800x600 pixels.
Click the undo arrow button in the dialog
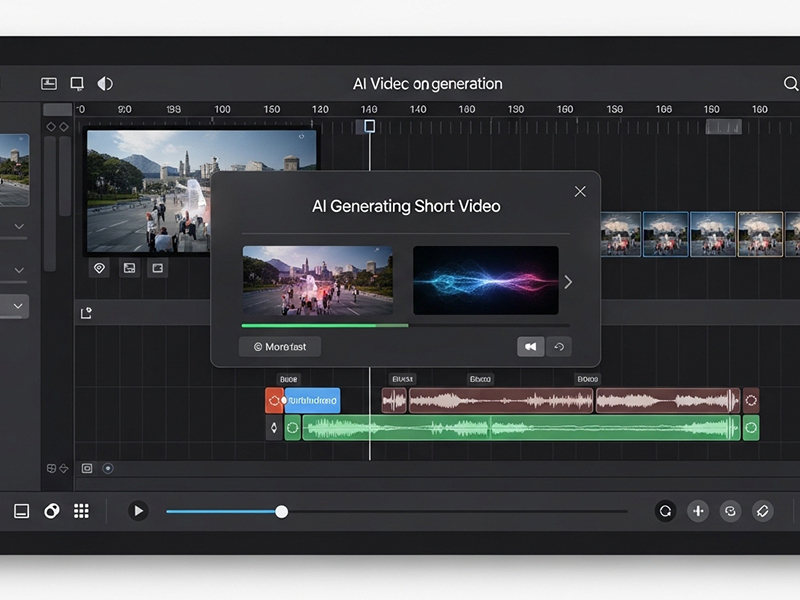559,347
